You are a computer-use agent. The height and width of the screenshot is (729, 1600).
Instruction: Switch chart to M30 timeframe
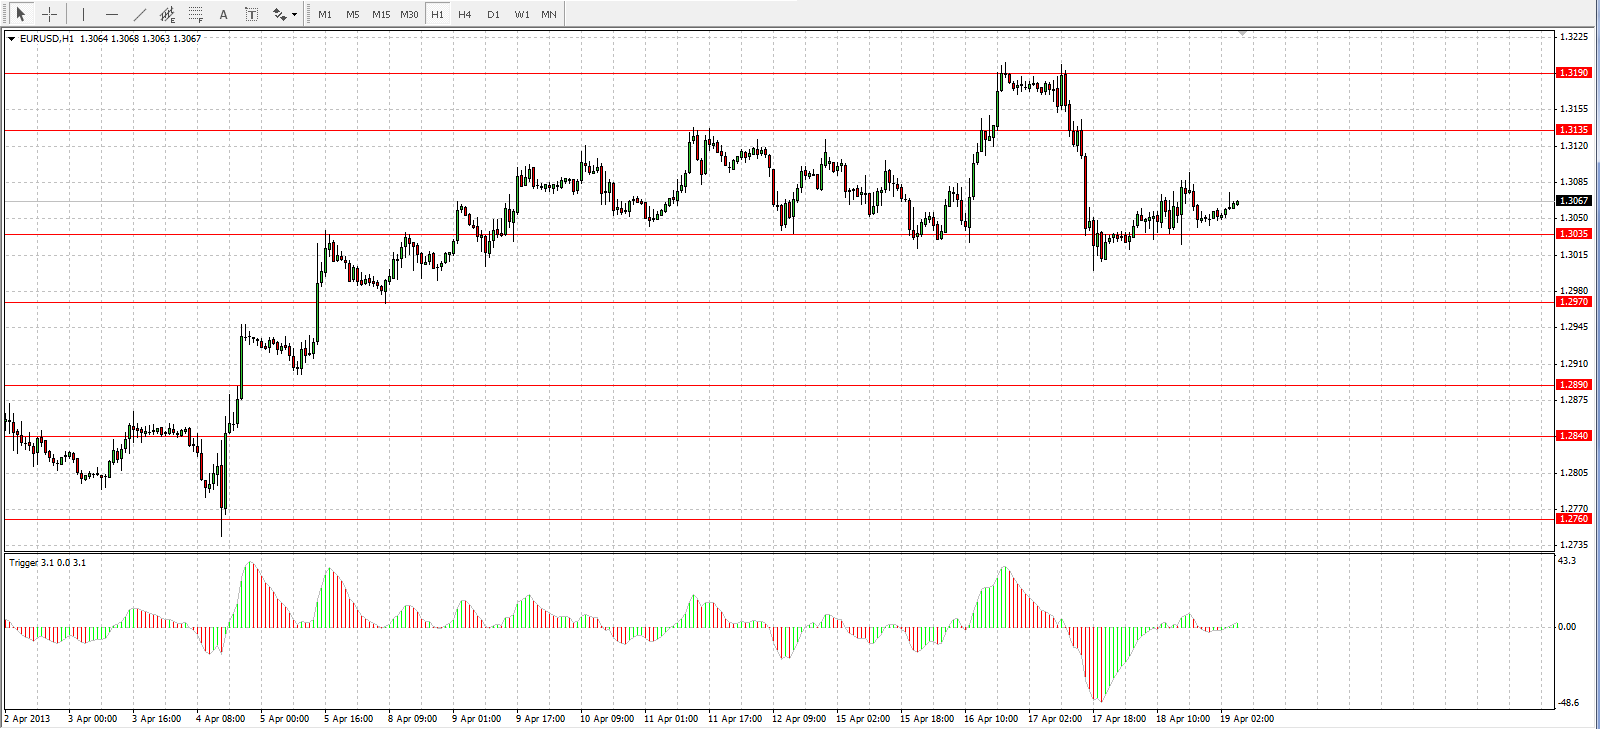click(x=409, y=14)
